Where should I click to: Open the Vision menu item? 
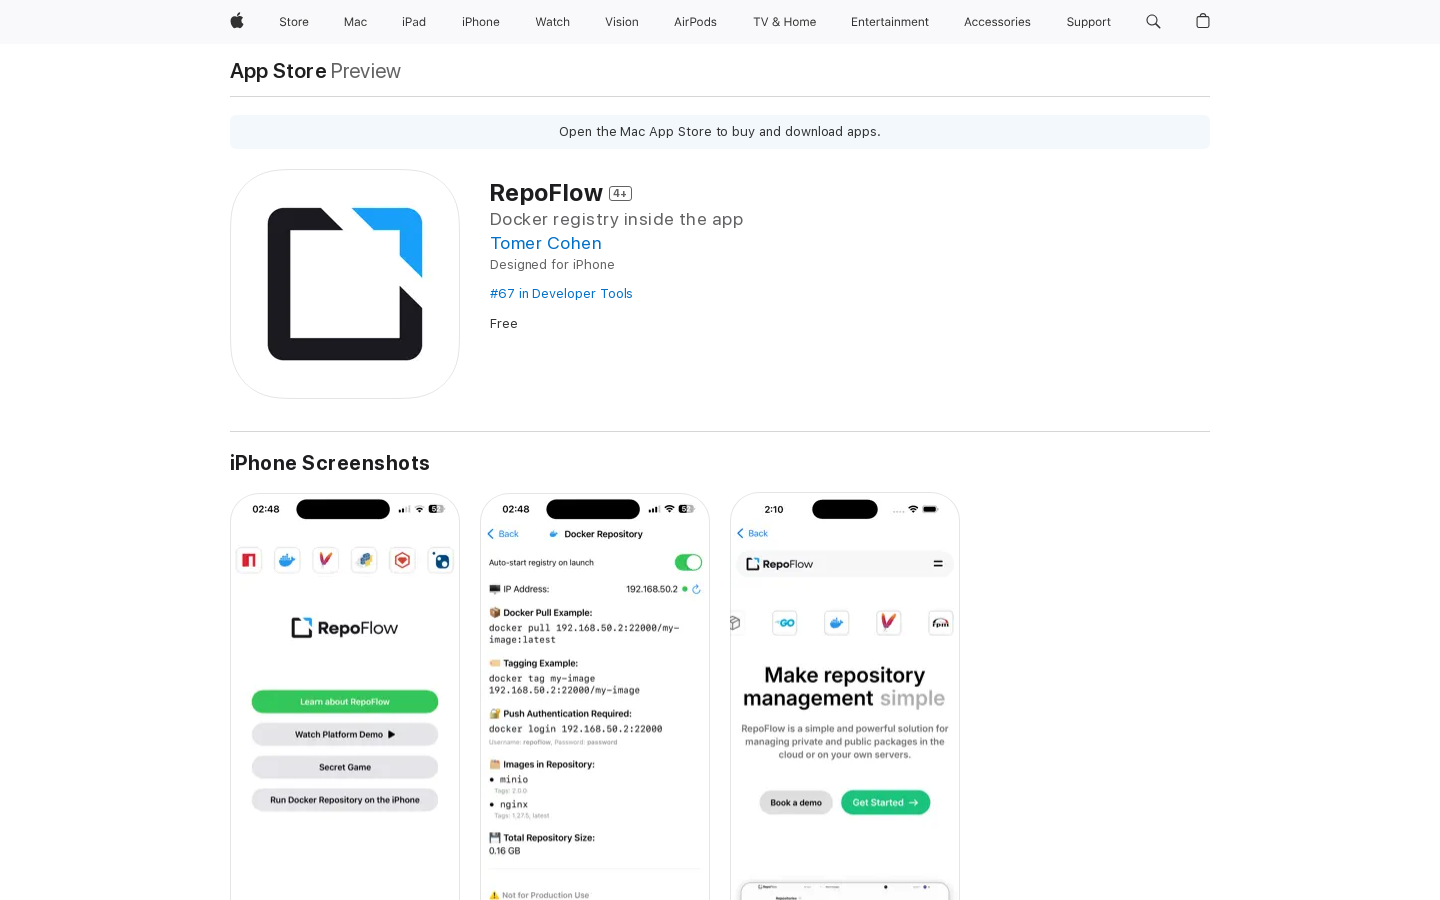pyautogui.click(x=622, y=22)
